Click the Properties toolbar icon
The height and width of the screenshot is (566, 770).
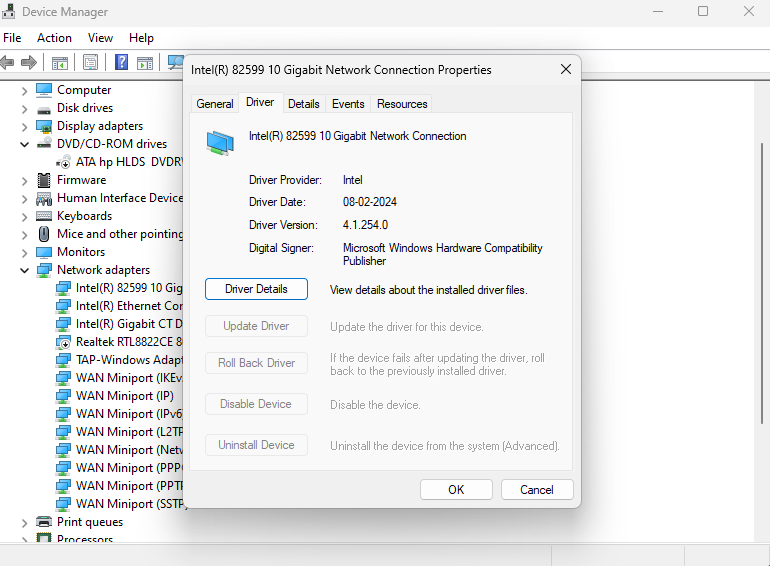pos(90,62)
